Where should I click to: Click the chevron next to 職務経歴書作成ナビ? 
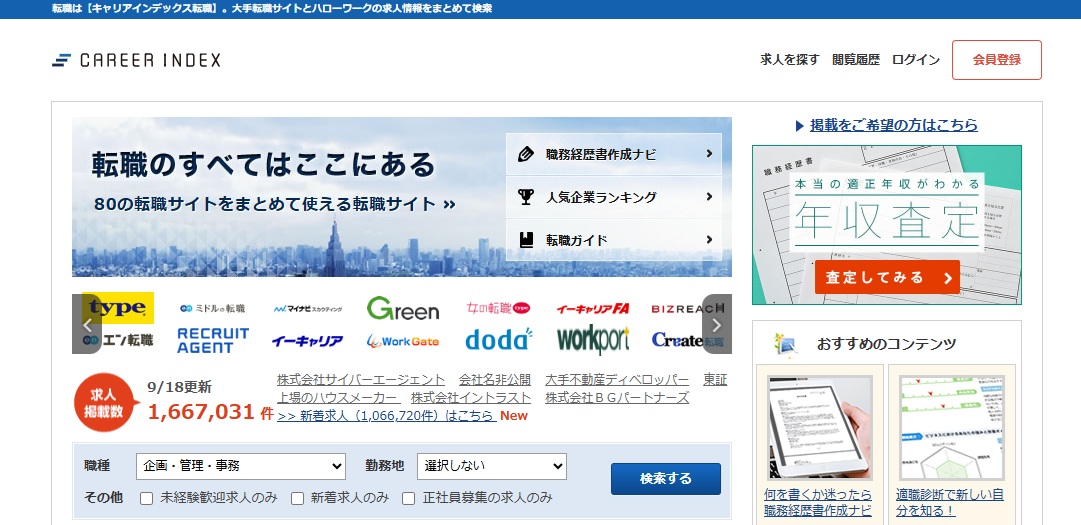click(x=709, y=154)
